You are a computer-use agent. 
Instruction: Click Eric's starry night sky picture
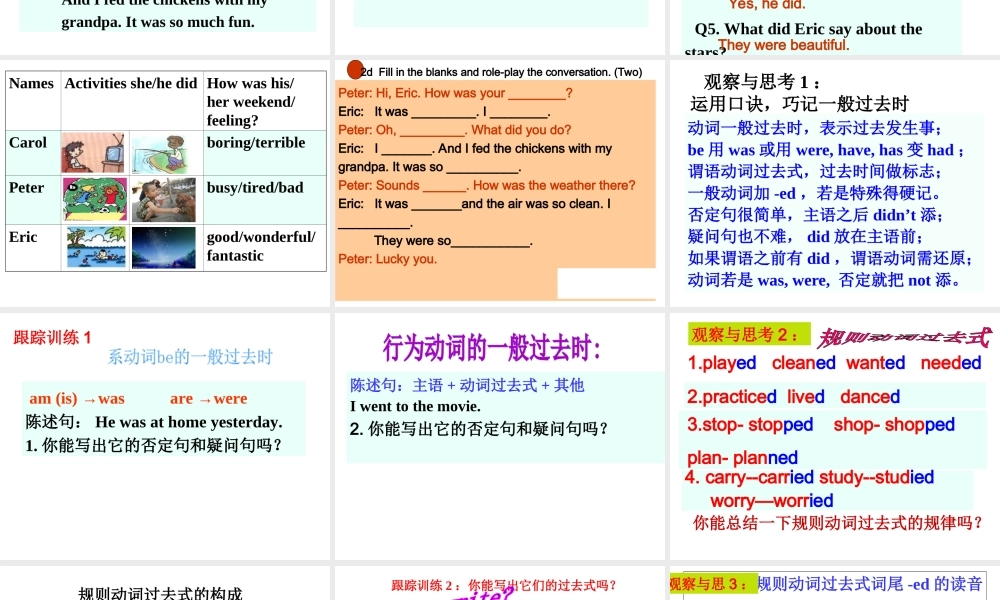pyautogui.click(x=163, y=247)
